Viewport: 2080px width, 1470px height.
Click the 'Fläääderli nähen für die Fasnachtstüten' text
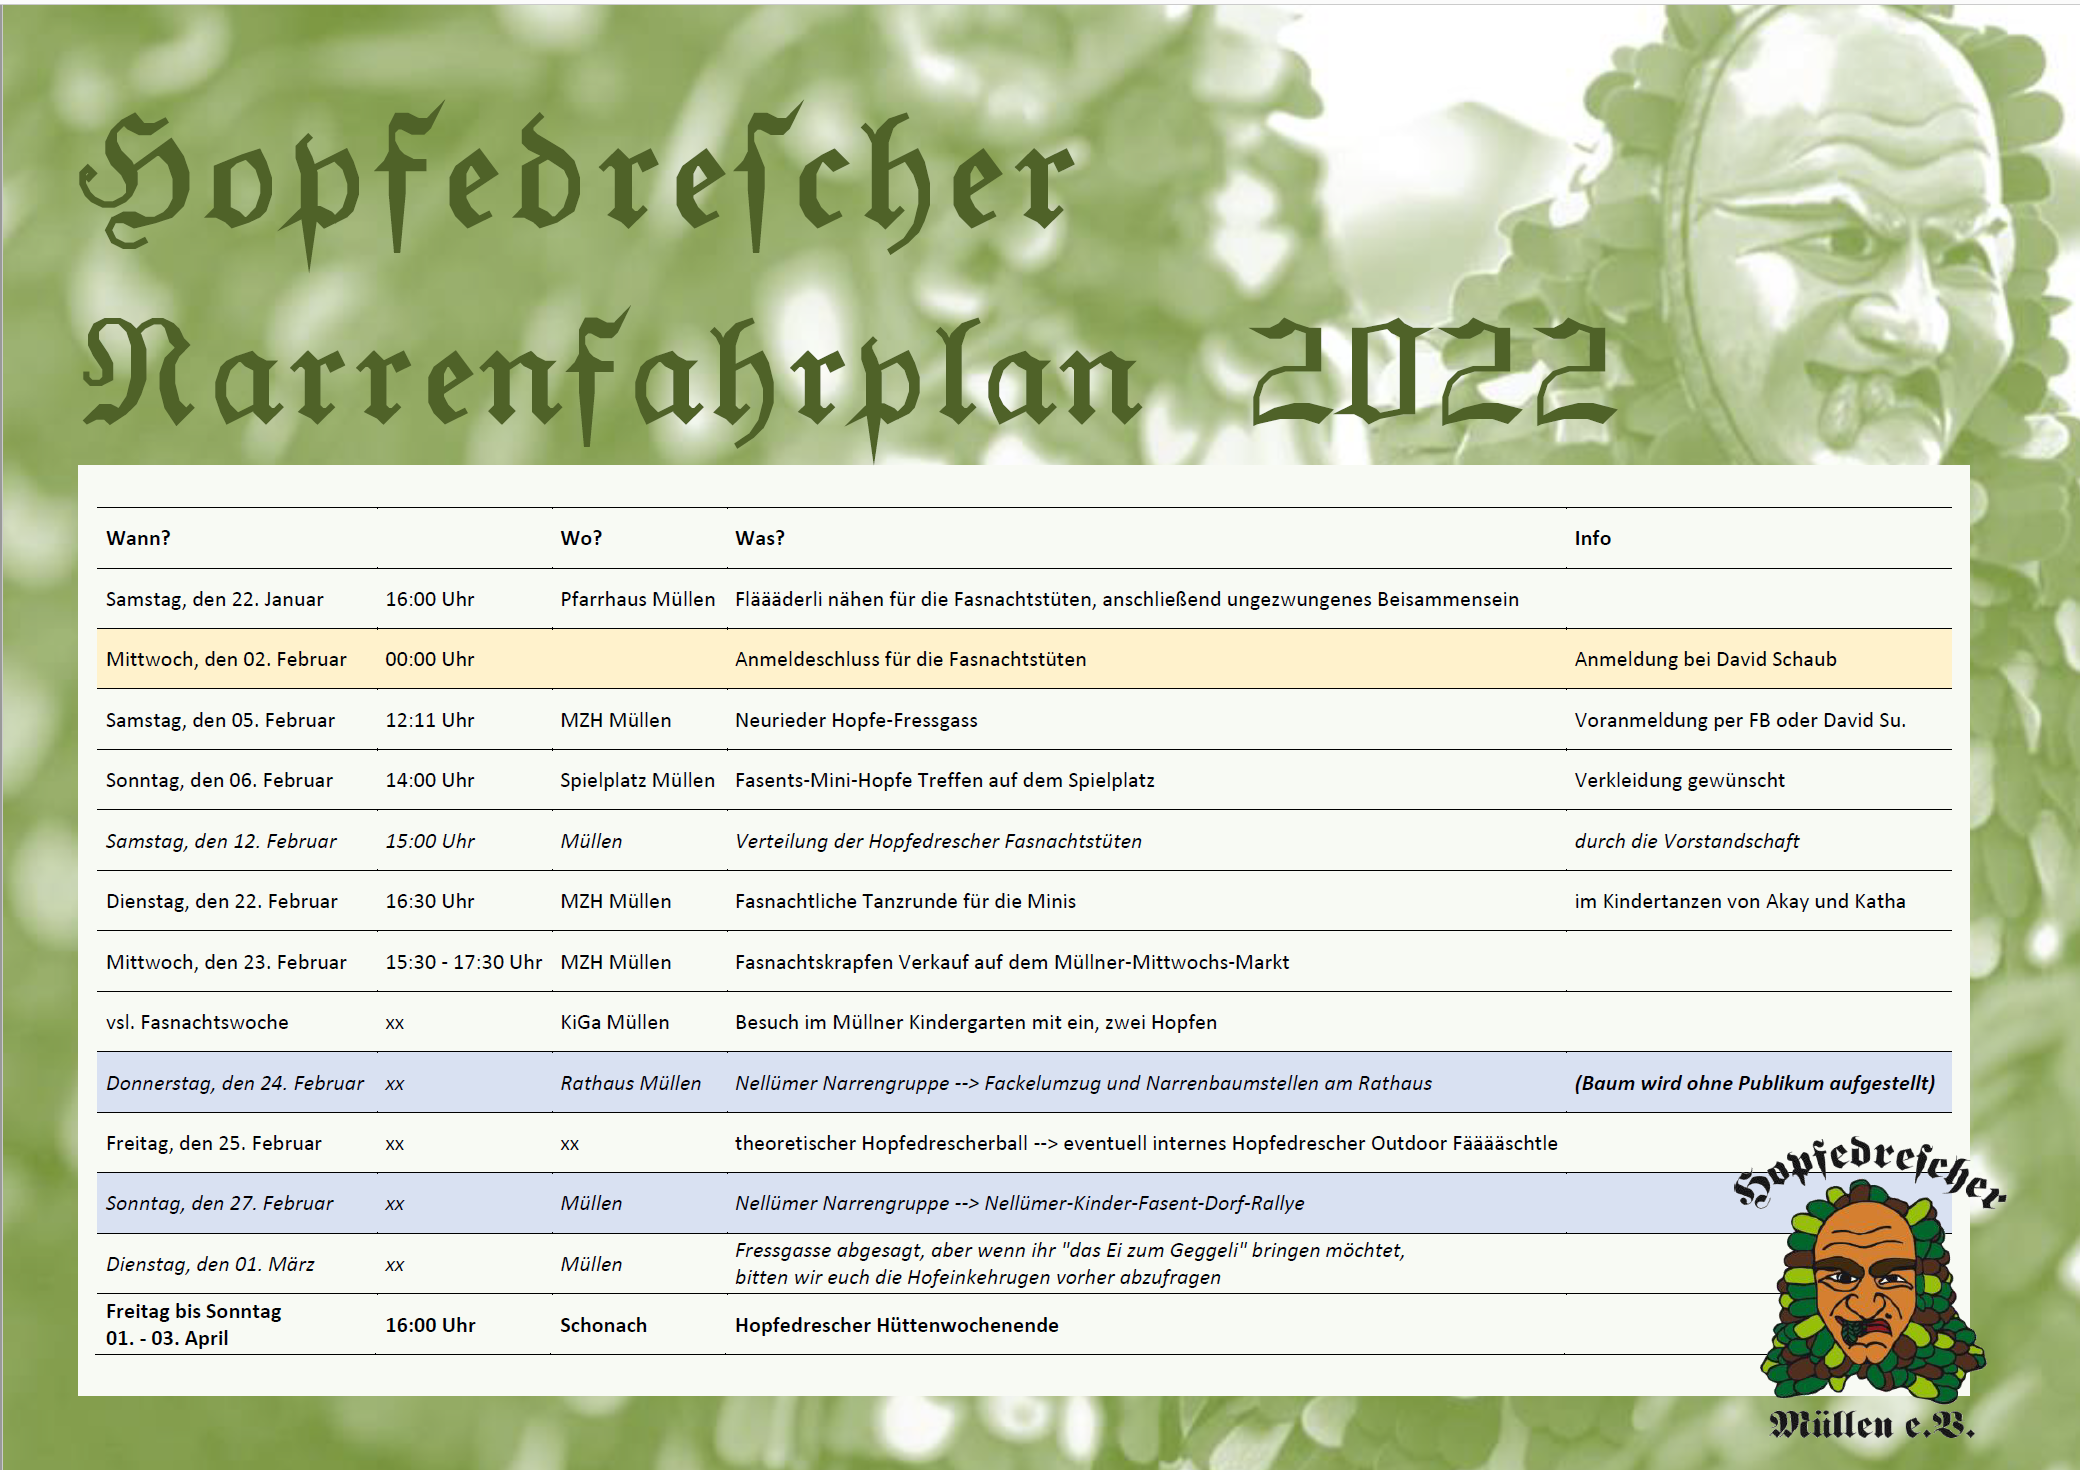pos(913,599)
